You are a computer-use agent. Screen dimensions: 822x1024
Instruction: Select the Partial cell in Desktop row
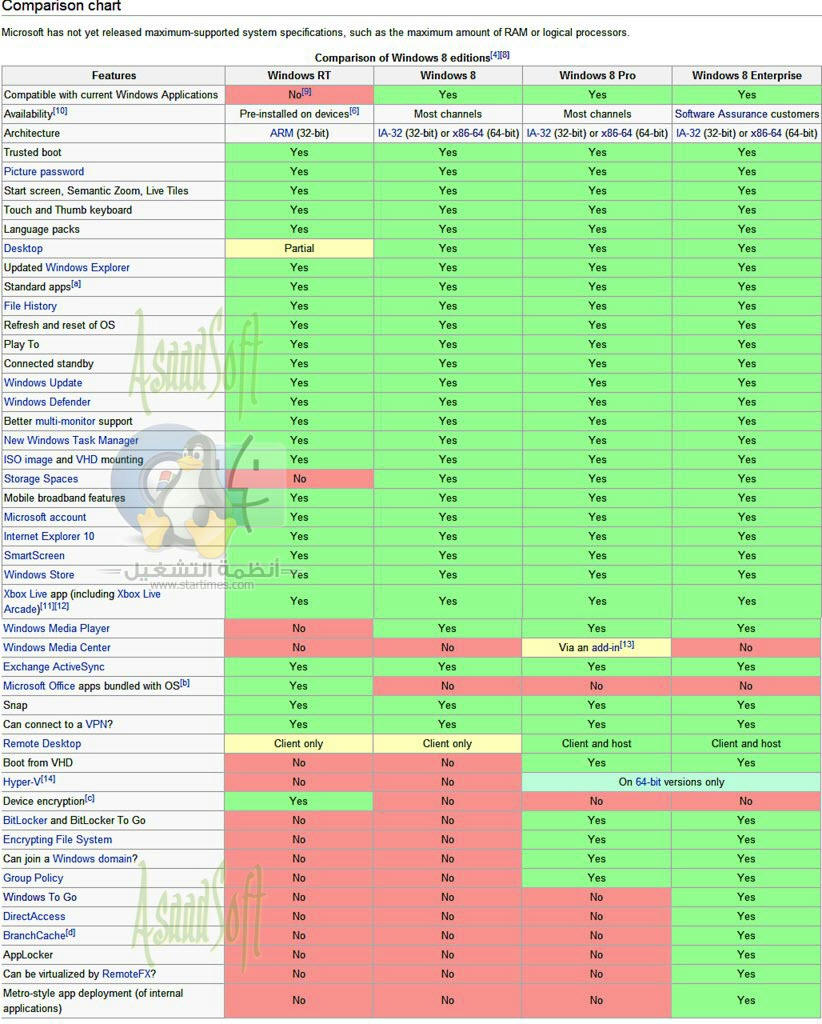pos(299,249)
